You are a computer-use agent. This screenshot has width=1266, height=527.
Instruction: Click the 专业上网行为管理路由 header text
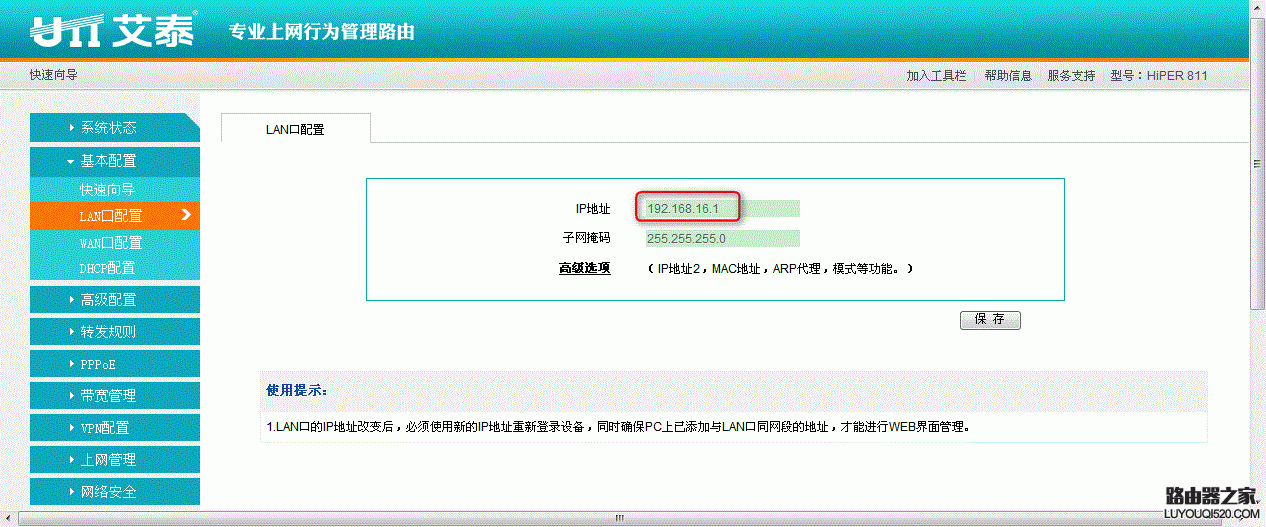coord(322,32)
